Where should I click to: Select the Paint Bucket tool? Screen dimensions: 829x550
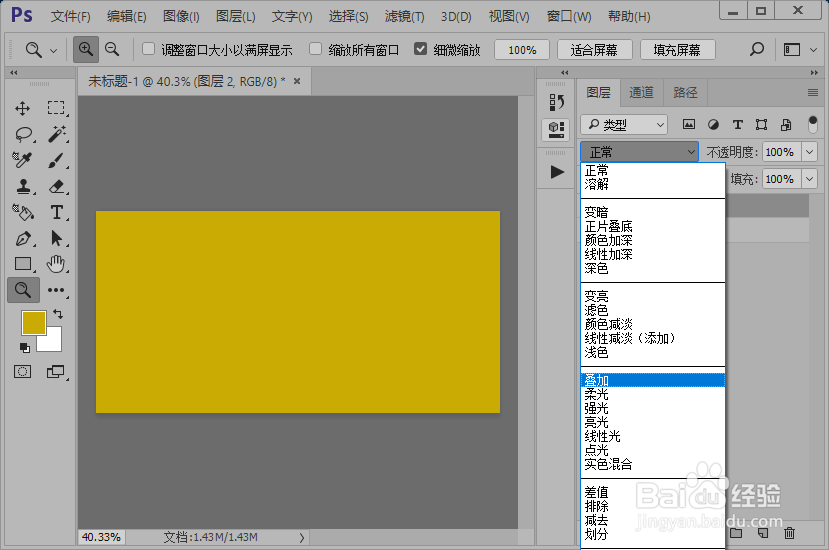coord(23,212)
